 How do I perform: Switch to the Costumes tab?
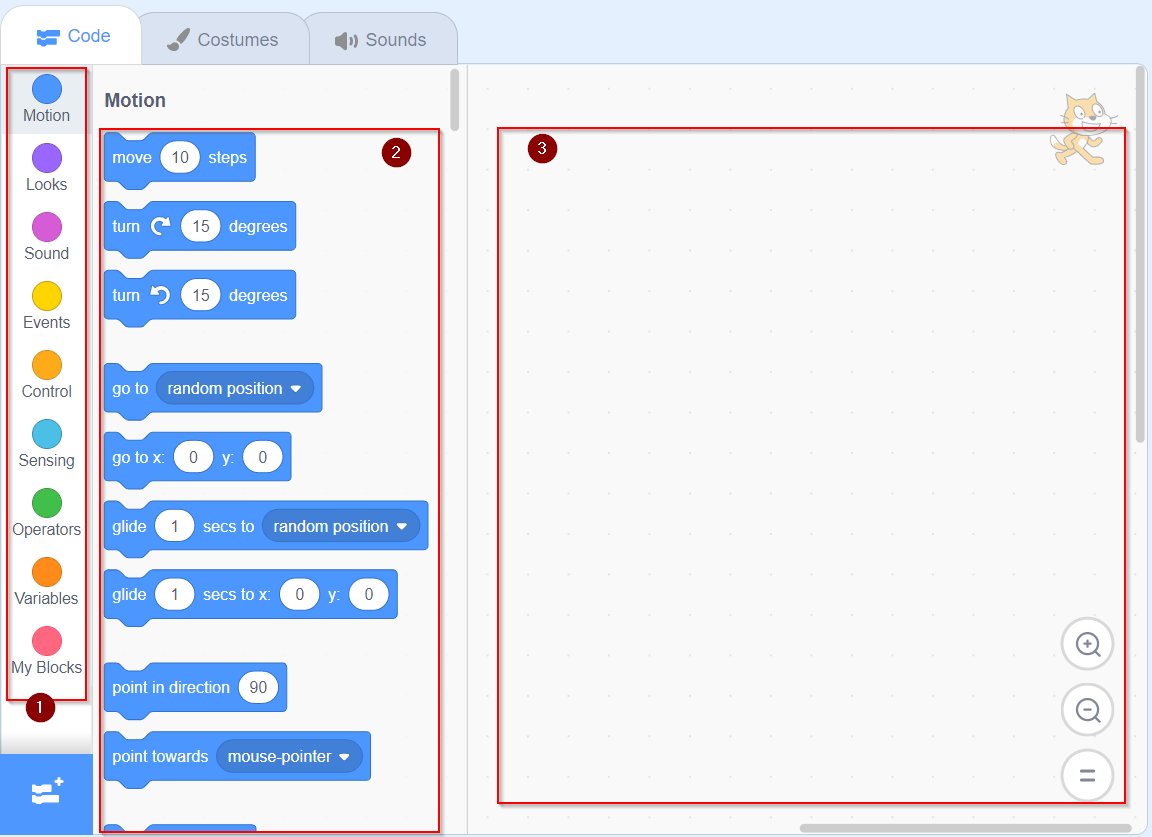point(224,38)
